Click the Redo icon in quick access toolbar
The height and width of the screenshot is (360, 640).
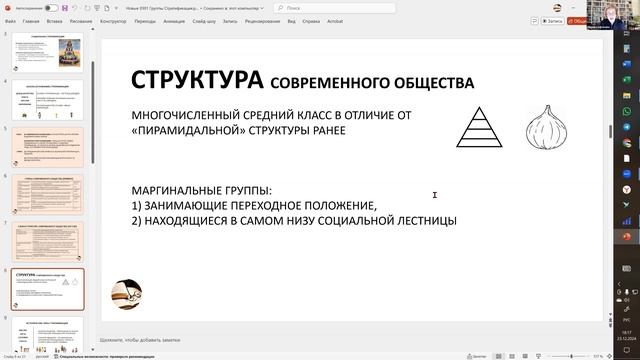[87, 8]
